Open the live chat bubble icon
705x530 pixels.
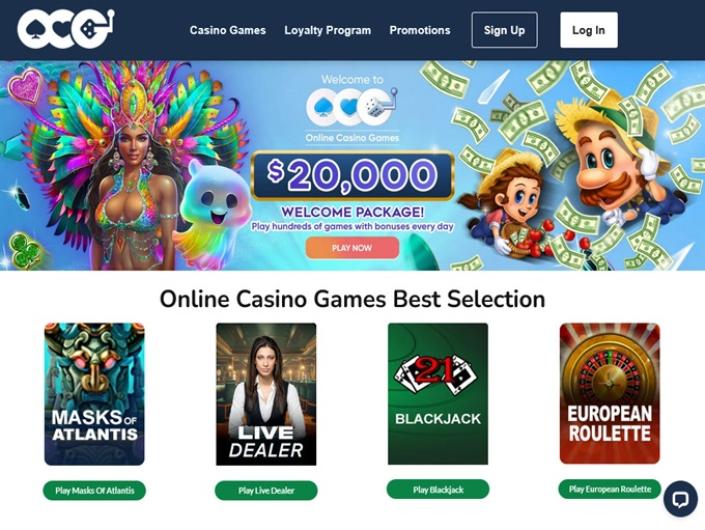[x=680, y=499]
